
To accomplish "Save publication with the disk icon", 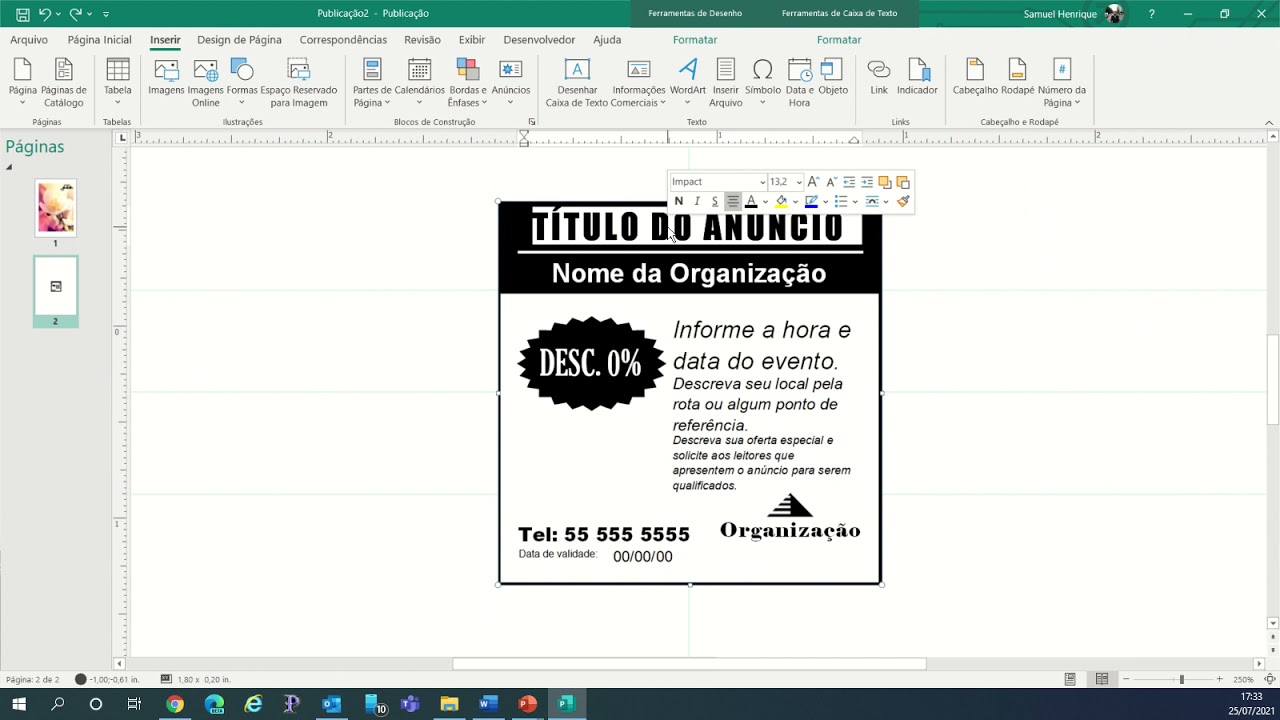I will tap(22, 14).
